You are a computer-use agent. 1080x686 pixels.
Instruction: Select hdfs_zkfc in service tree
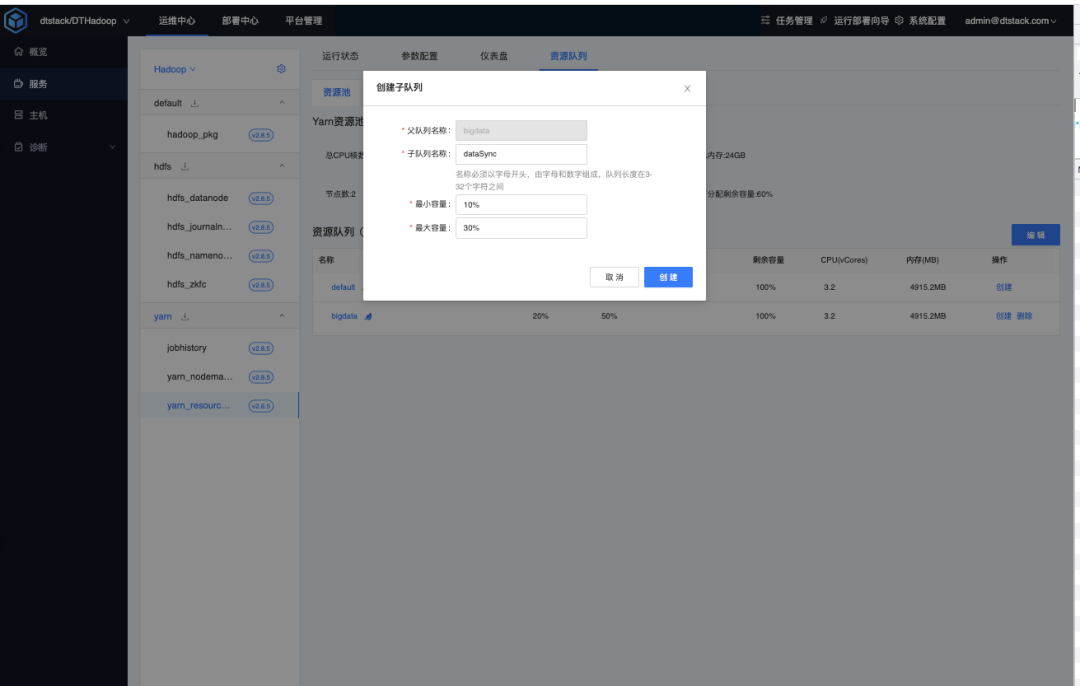(x=187, y=284)
